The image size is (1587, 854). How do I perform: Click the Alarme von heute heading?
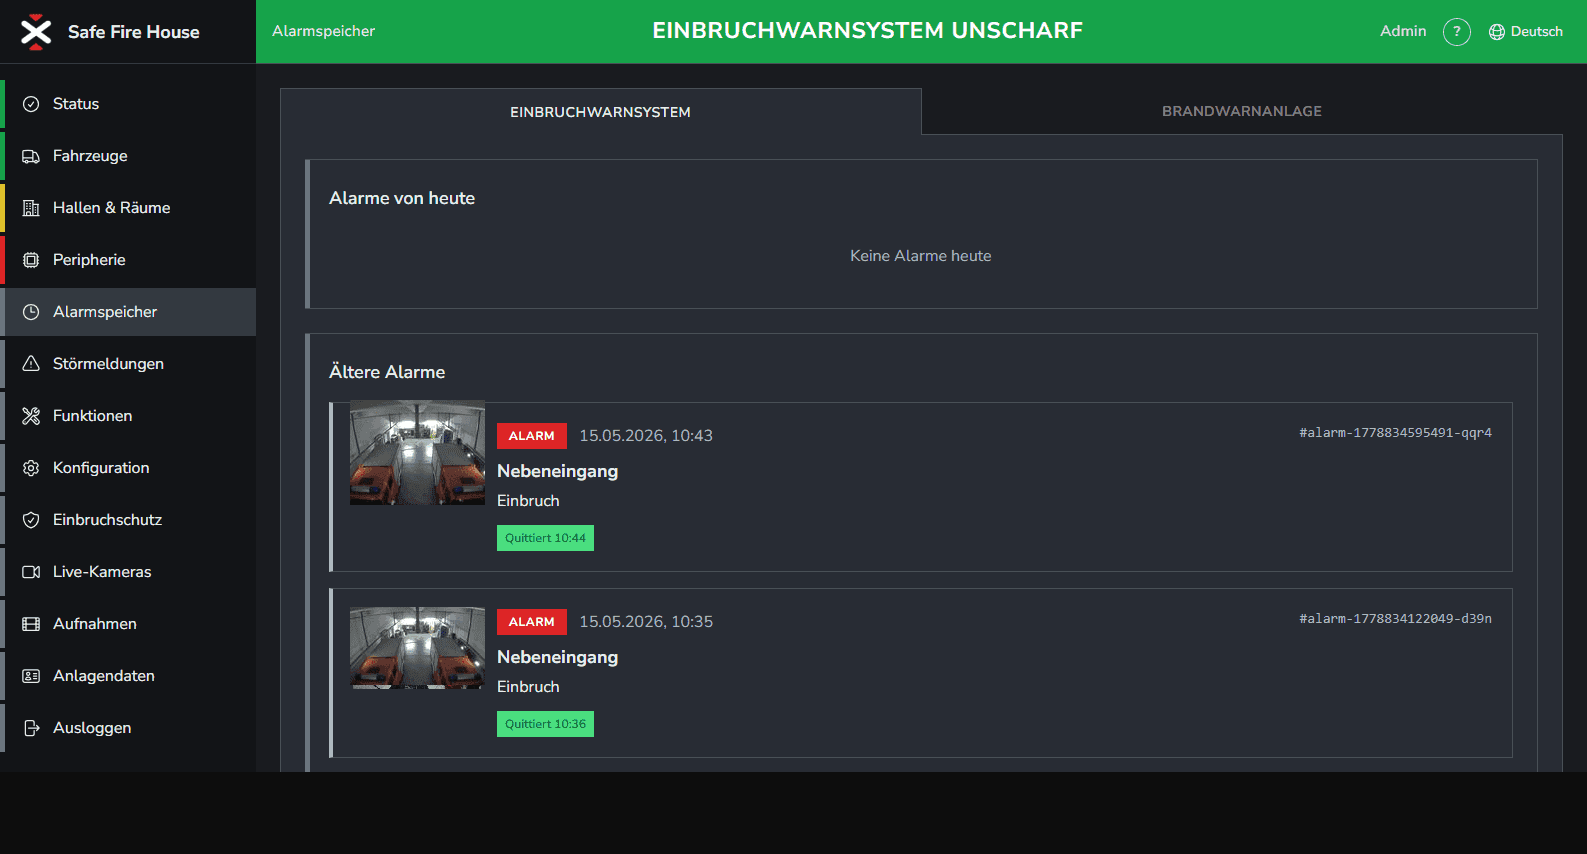pyautogui.click(x=402, y=198)
